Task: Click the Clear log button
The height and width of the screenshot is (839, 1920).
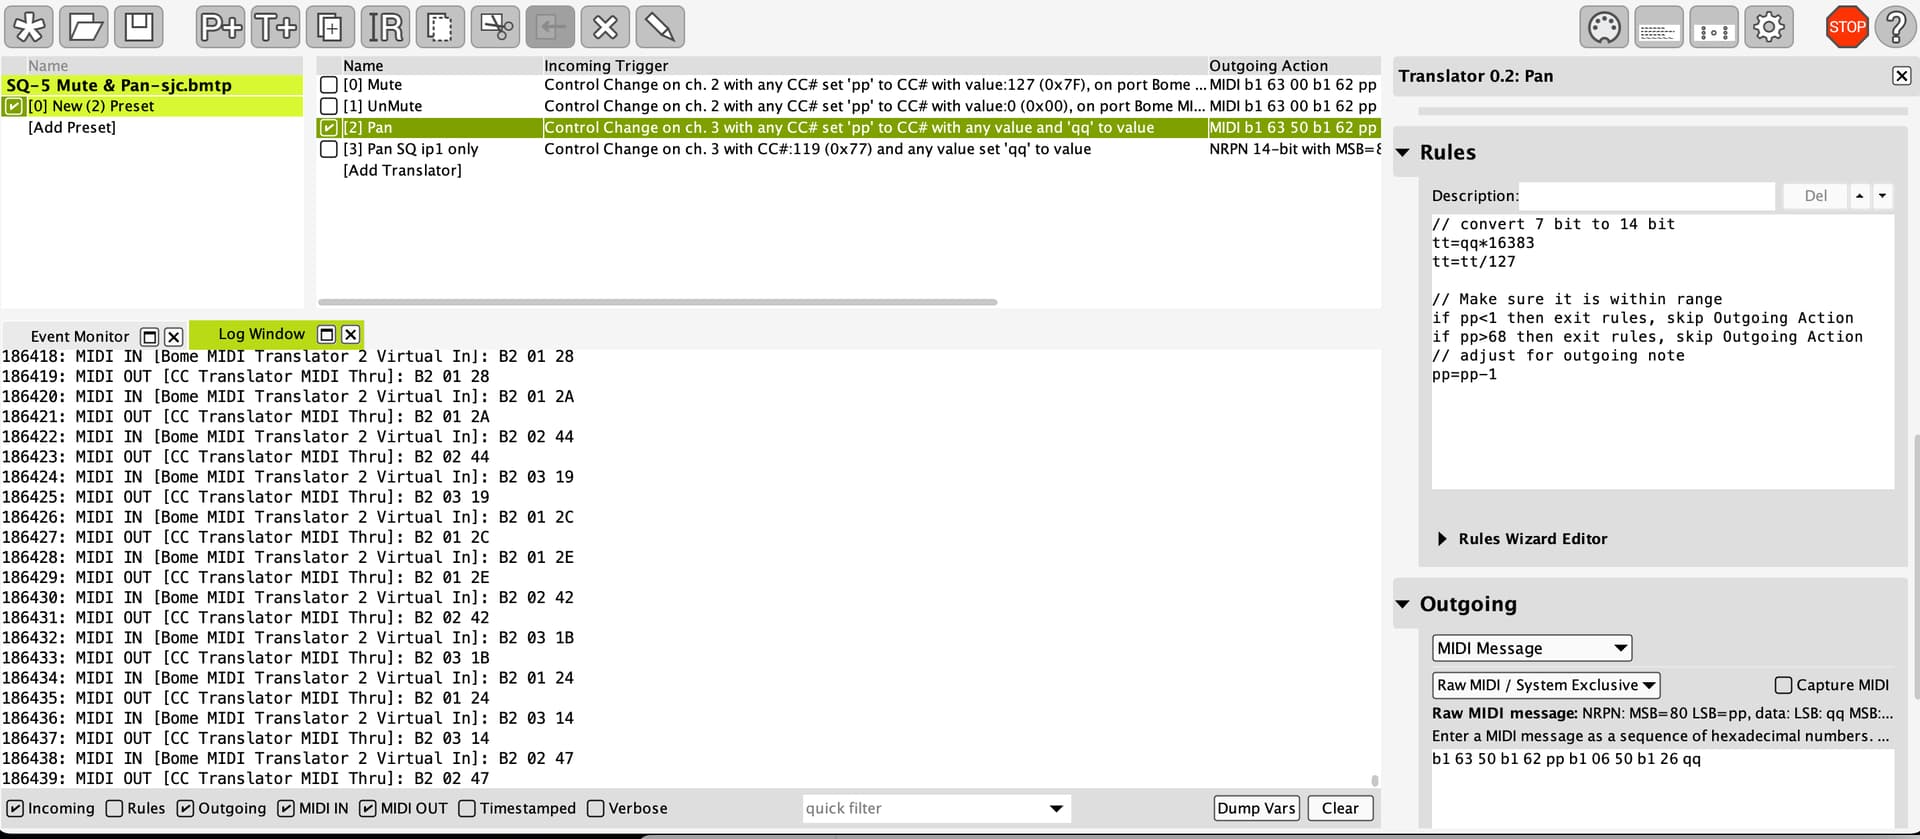Action: click(1339, 808)
